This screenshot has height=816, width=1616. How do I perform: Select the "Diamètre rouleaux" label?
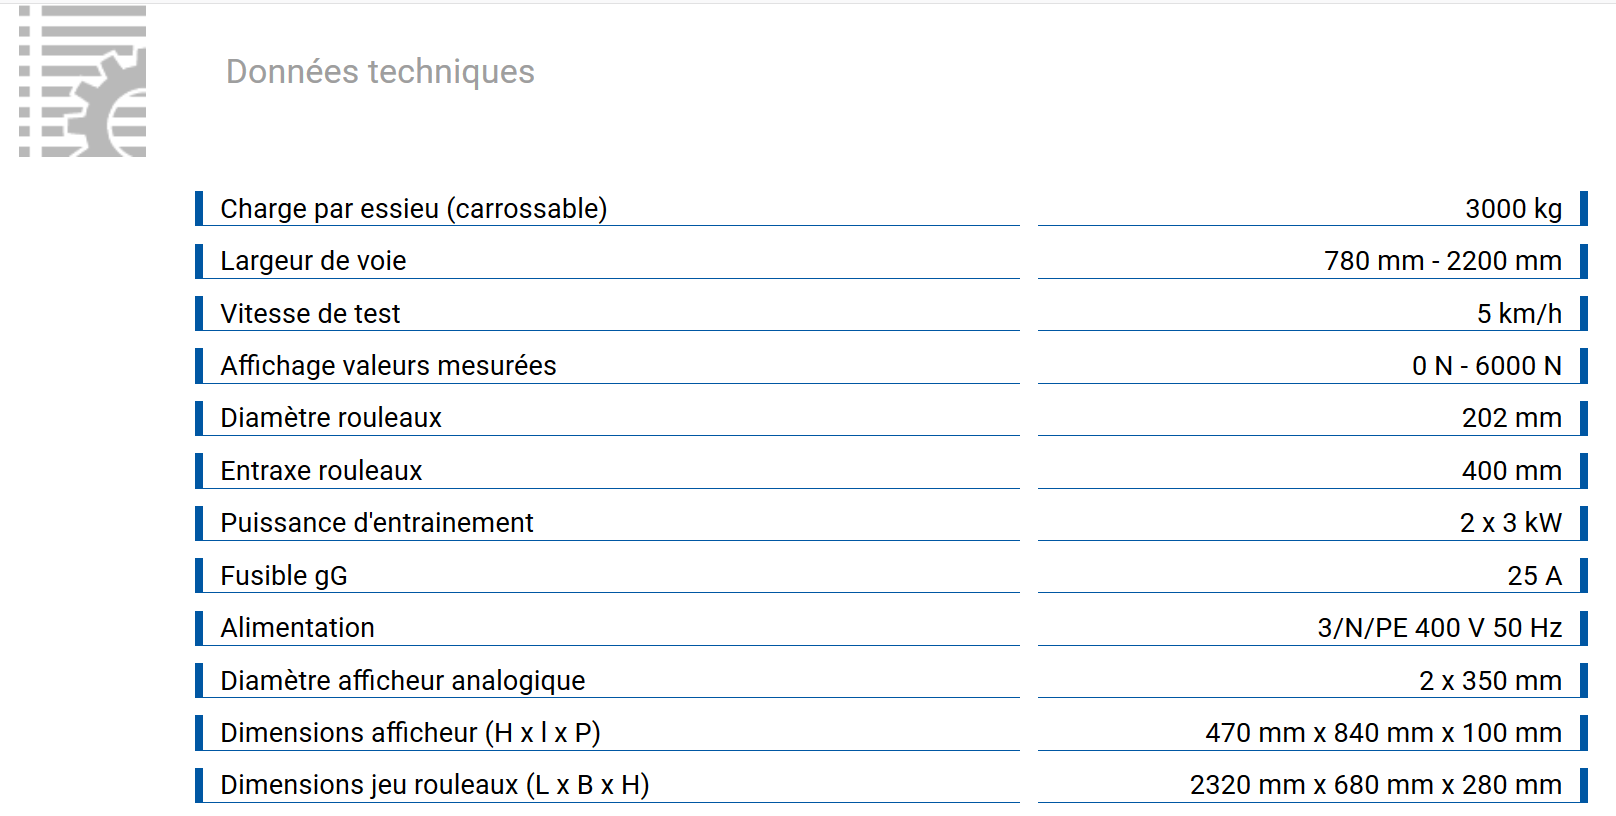point(331,418)
